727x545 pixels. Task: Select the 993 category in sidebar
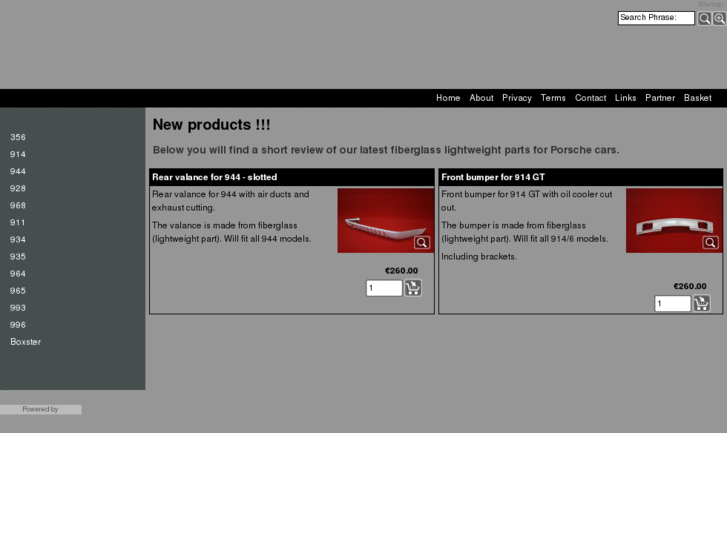click(x=18, y=308)
